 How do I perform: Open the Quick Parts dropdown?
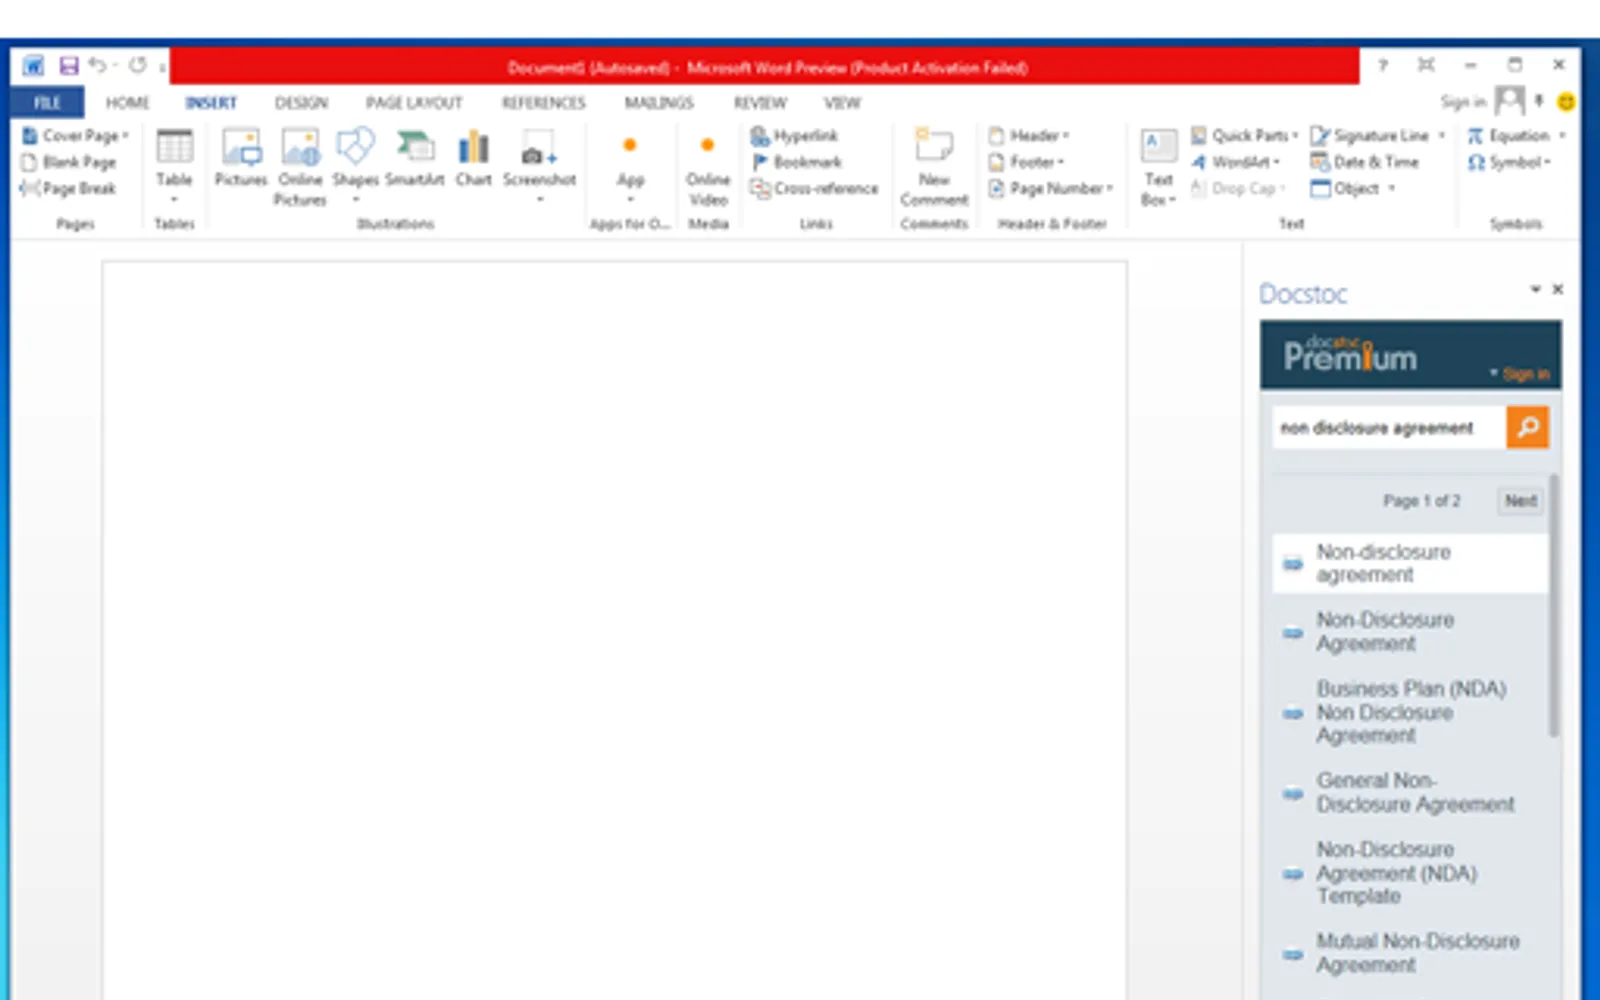coord(1244,135)
